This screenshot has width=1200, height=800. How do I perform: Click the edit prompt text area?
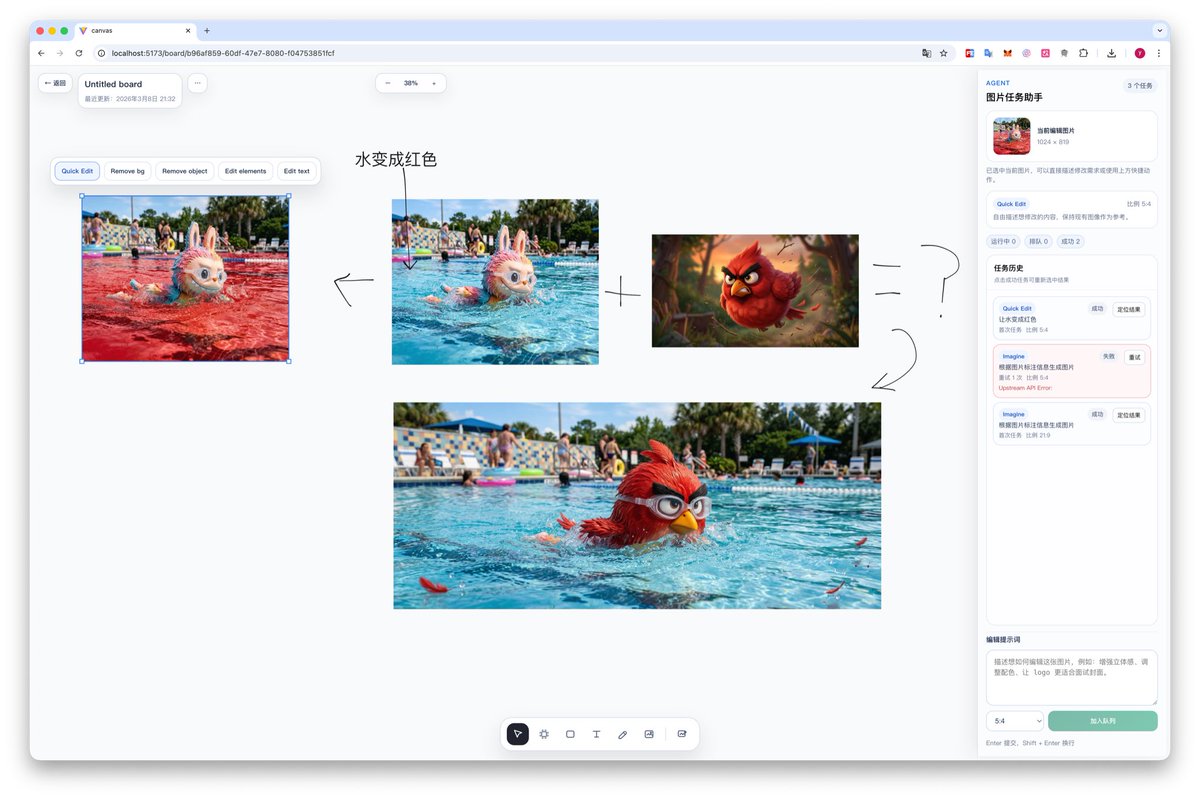click(1072, 677)
